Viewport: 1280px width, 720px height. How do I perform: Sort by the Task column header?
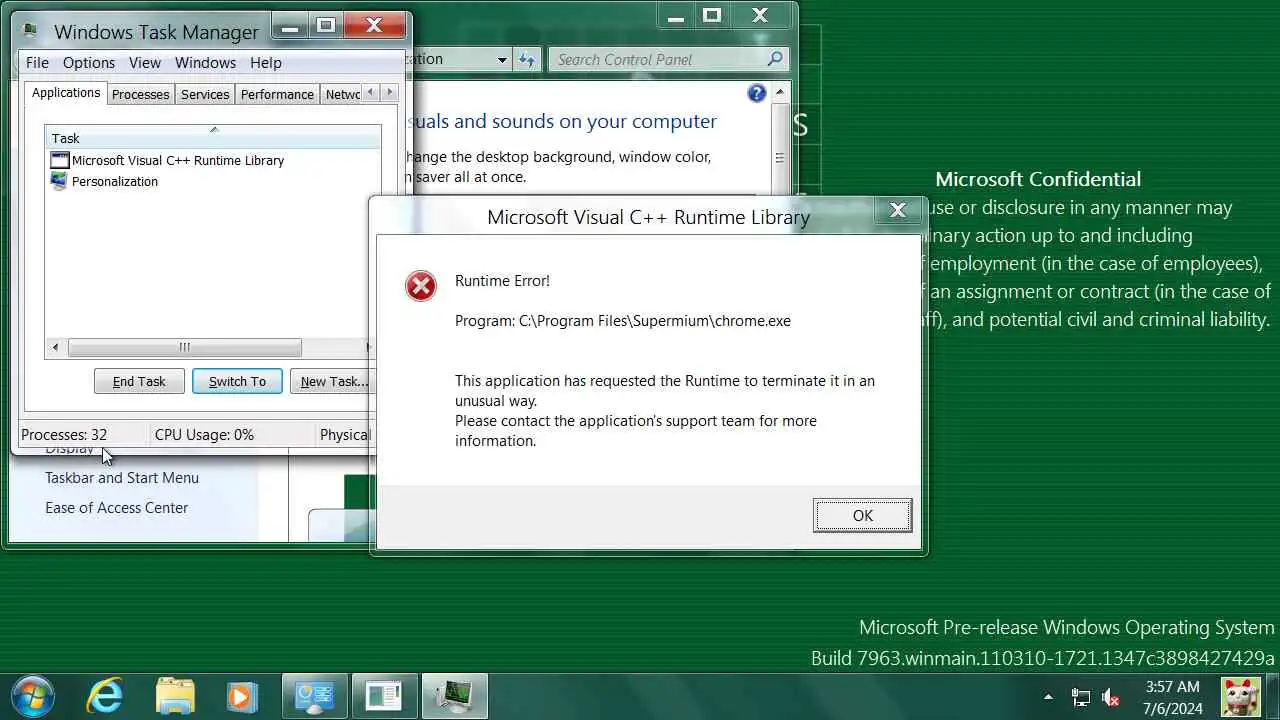tap(213, 138)
